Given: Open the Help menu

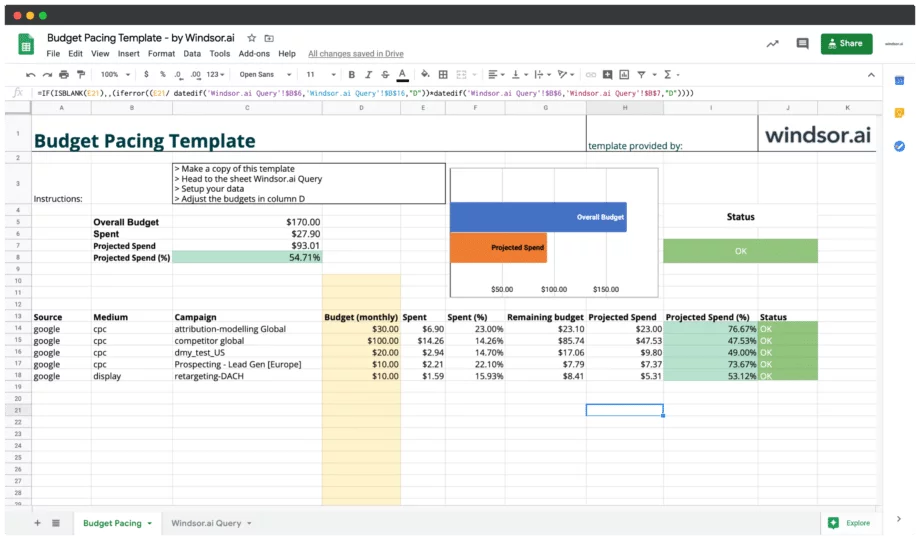Looking at the screenshot, I should [x=287, y=53].
